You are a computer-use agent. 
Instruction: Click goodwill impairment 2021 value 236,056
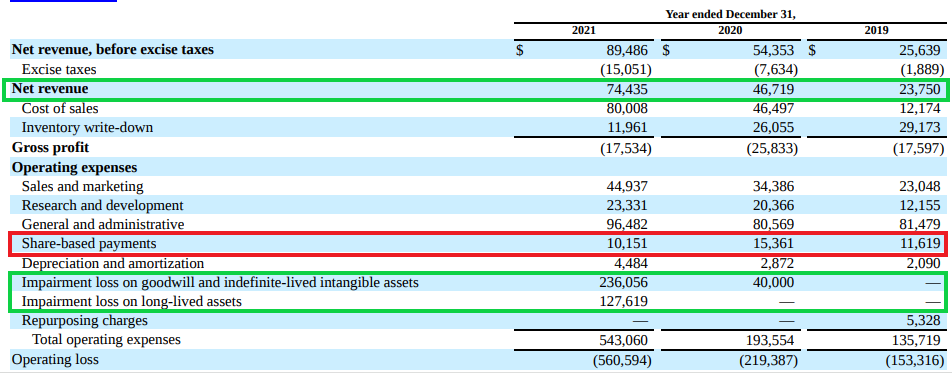point(624,282)
